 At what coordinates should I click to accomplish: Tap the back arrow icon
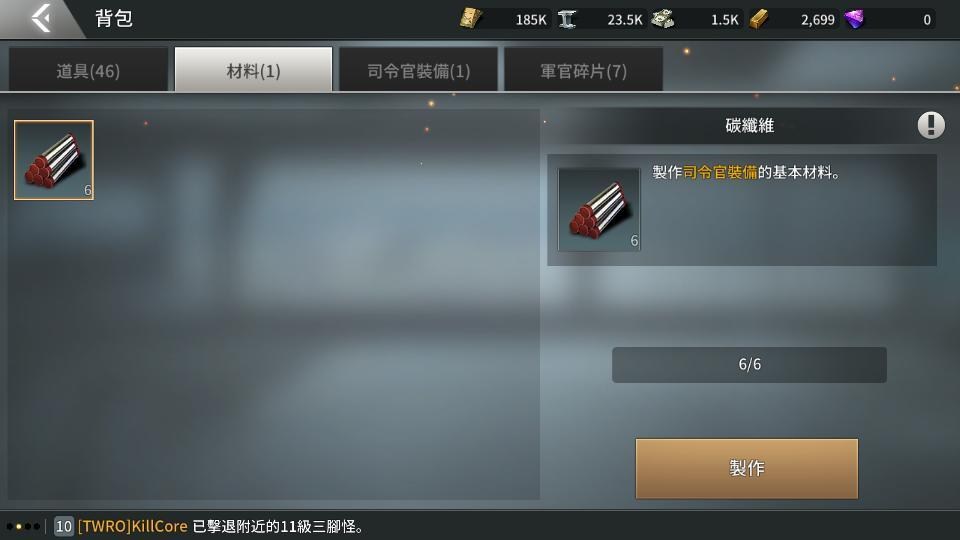[x=41, y=18]
